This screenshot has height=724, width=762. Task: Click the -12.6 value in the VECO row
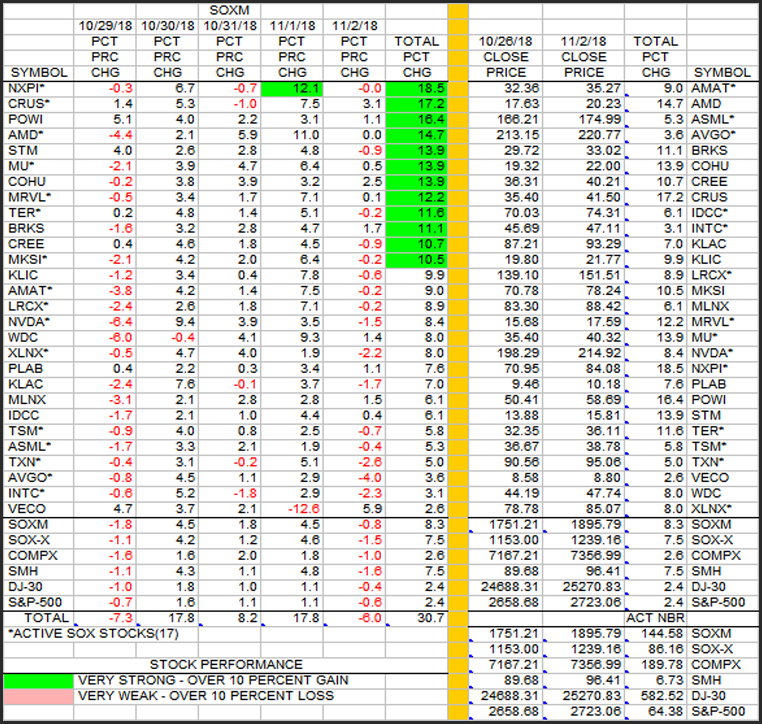tap(304, 509)
